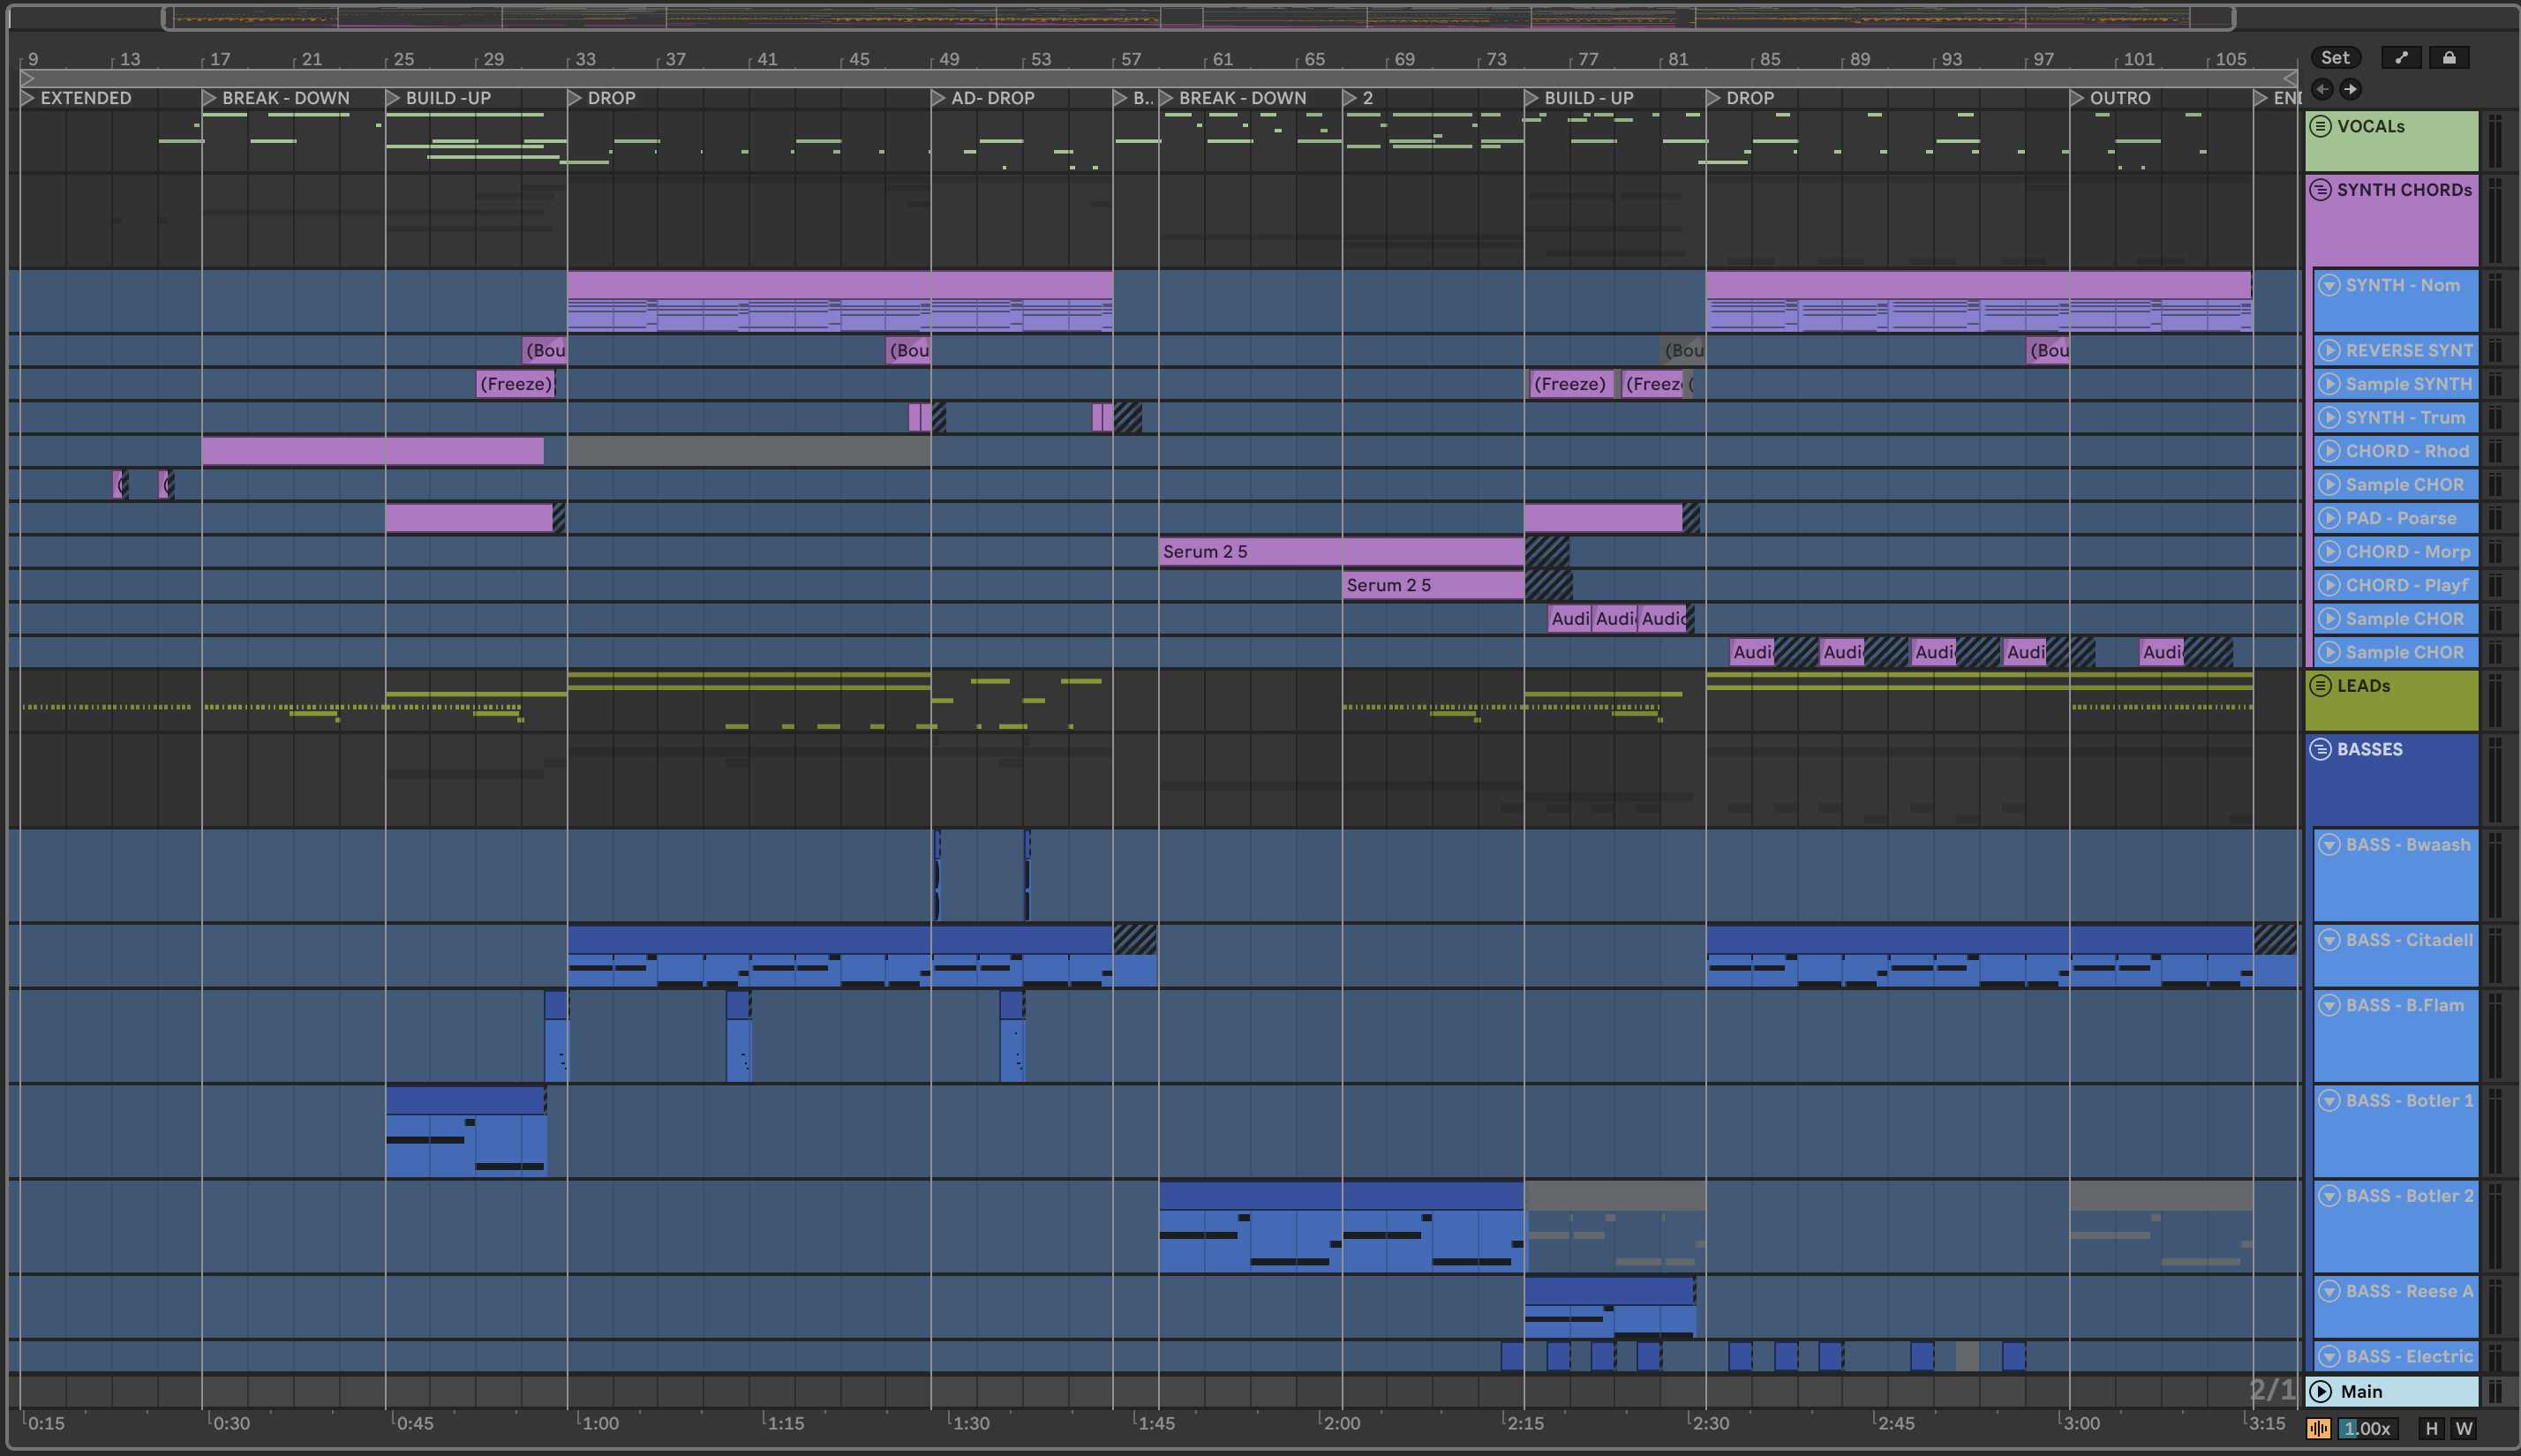
Task: Unfold the REVERSE SYNT track
Action: point(2329,351)
